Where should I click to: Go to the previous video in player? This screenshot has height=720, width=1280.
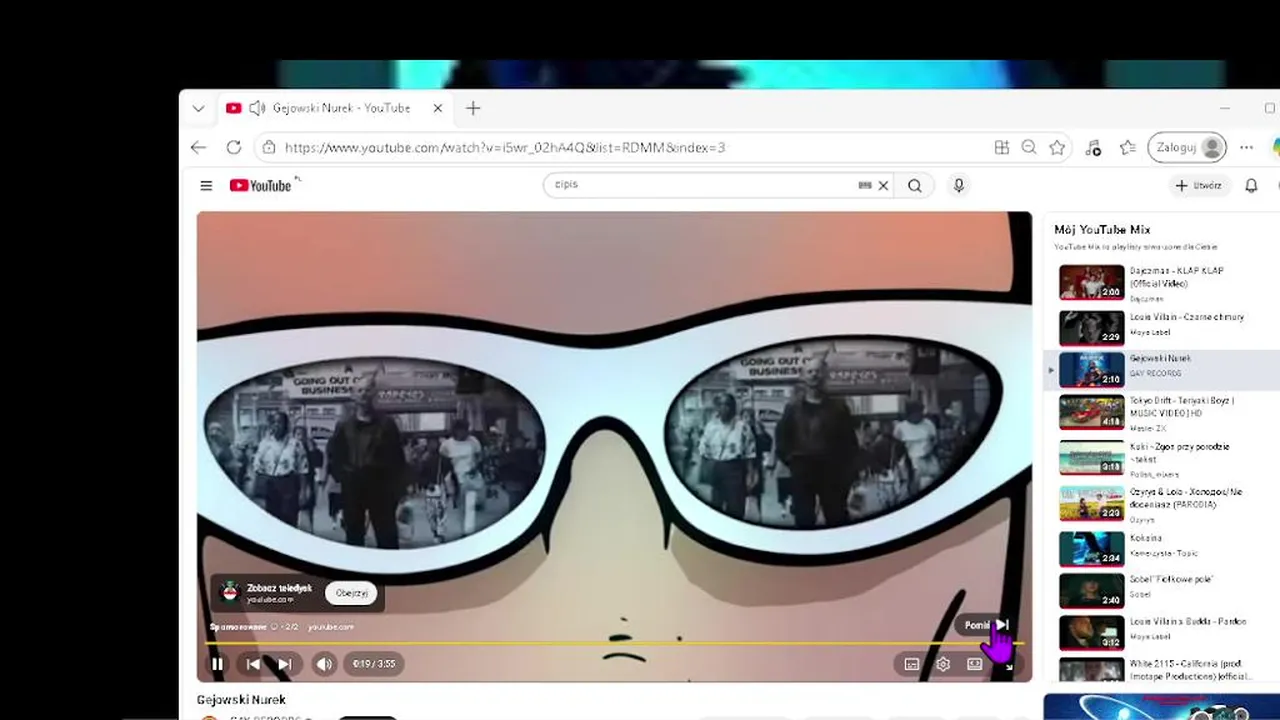click(253, 664)
